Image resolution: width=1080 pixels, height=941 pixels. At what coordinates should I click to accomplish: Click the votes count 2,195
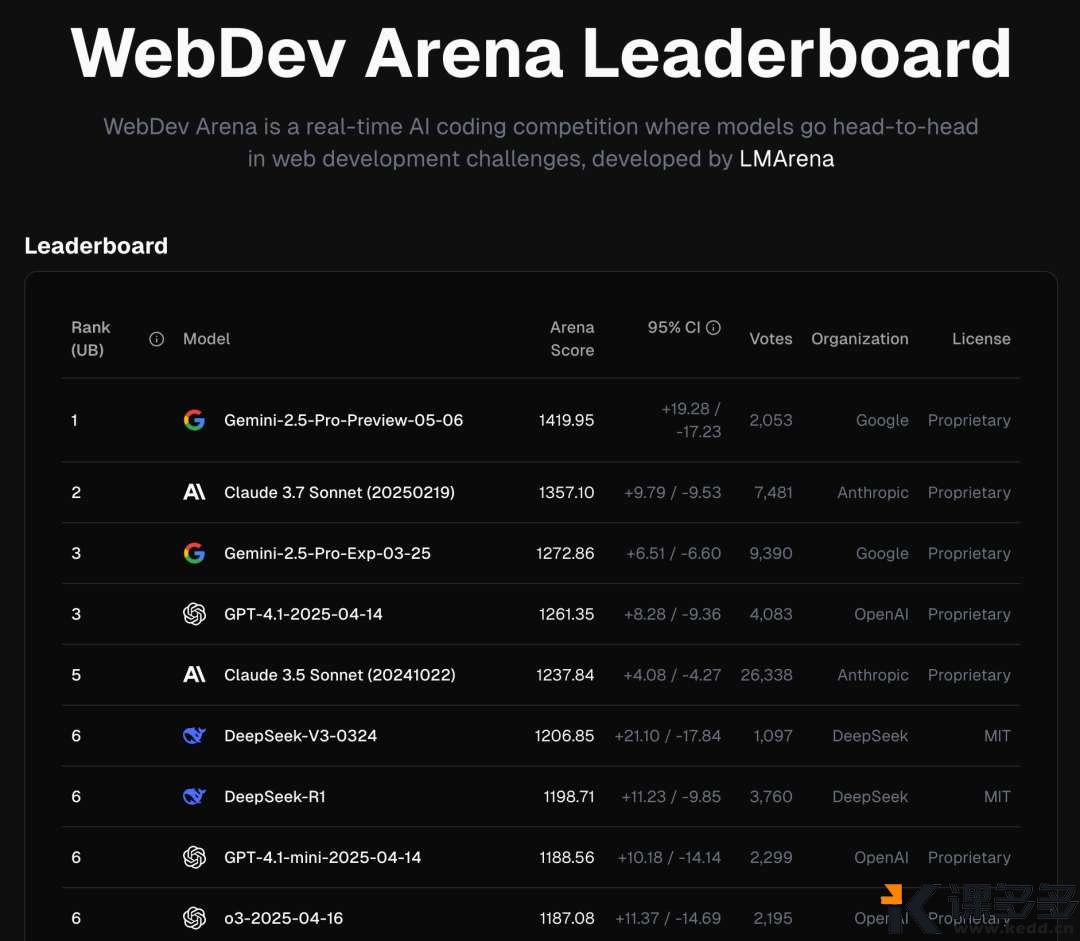click(x=773, y=918)
